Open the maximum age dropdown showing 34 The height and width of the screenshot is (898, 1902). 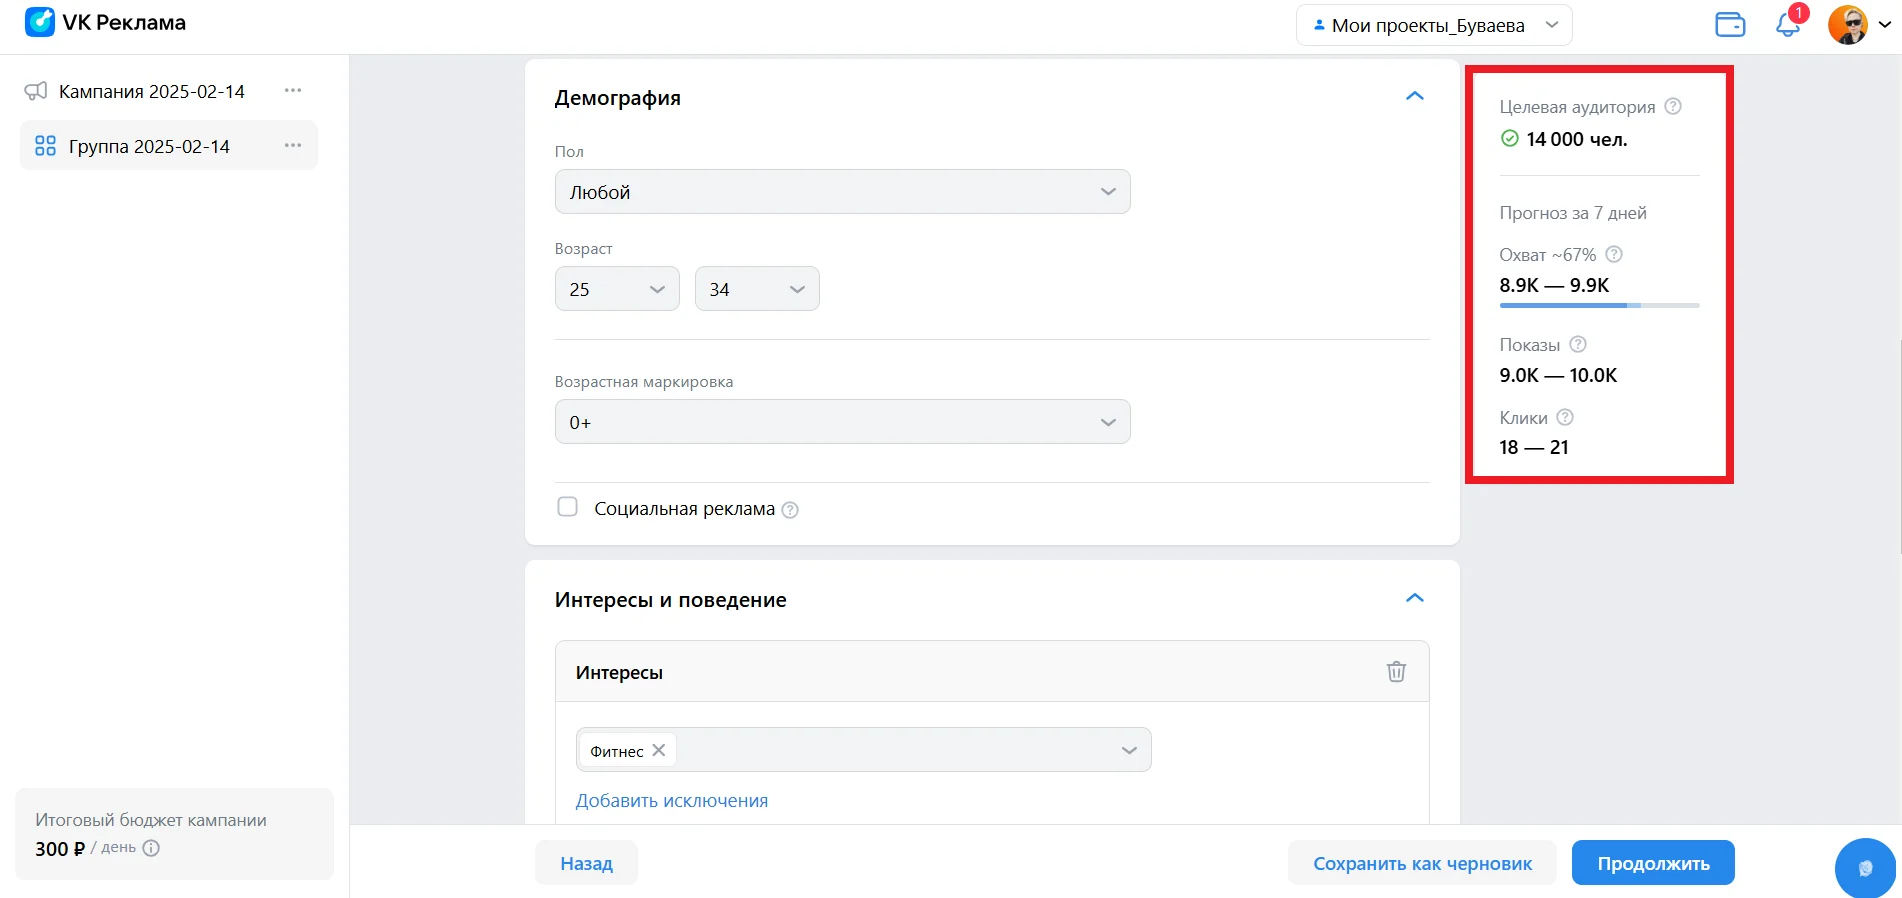(756, 289)
